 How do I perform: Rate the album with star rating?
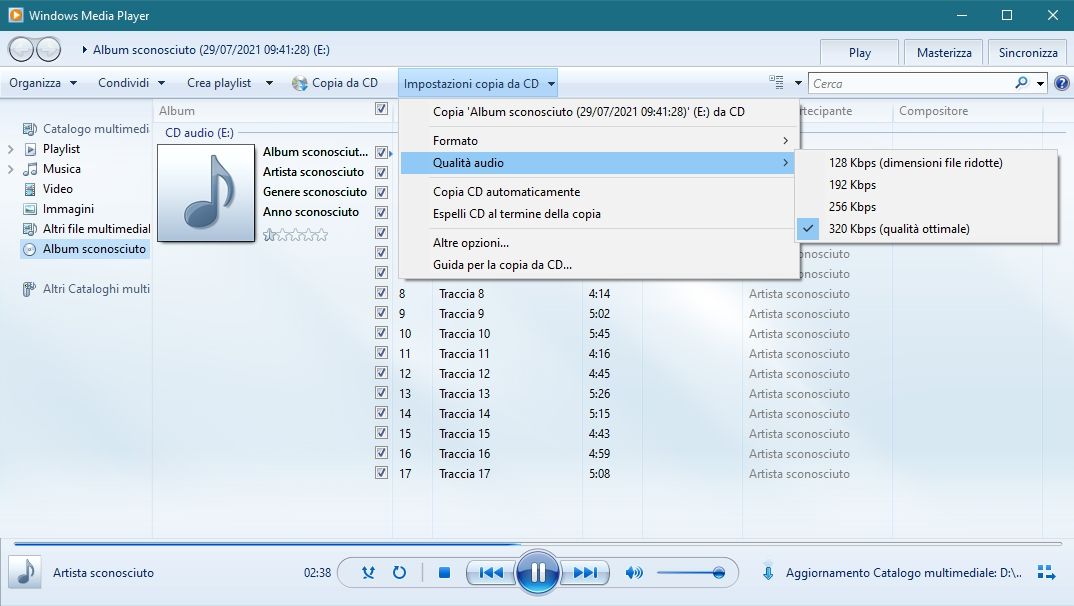point(295,235)
